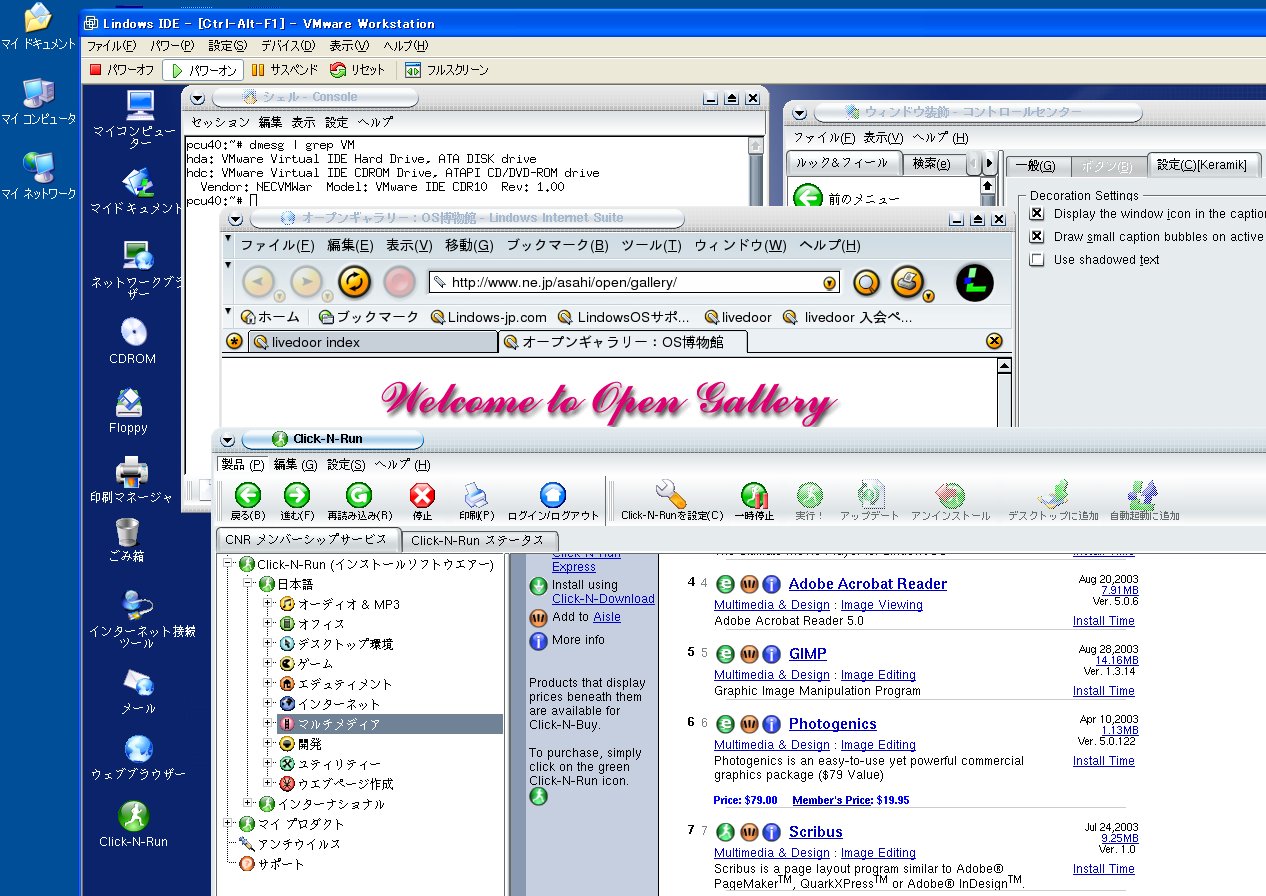Click the Click-N-Run icon next to GIMP
1266x896 pixels.
[725, 654]
